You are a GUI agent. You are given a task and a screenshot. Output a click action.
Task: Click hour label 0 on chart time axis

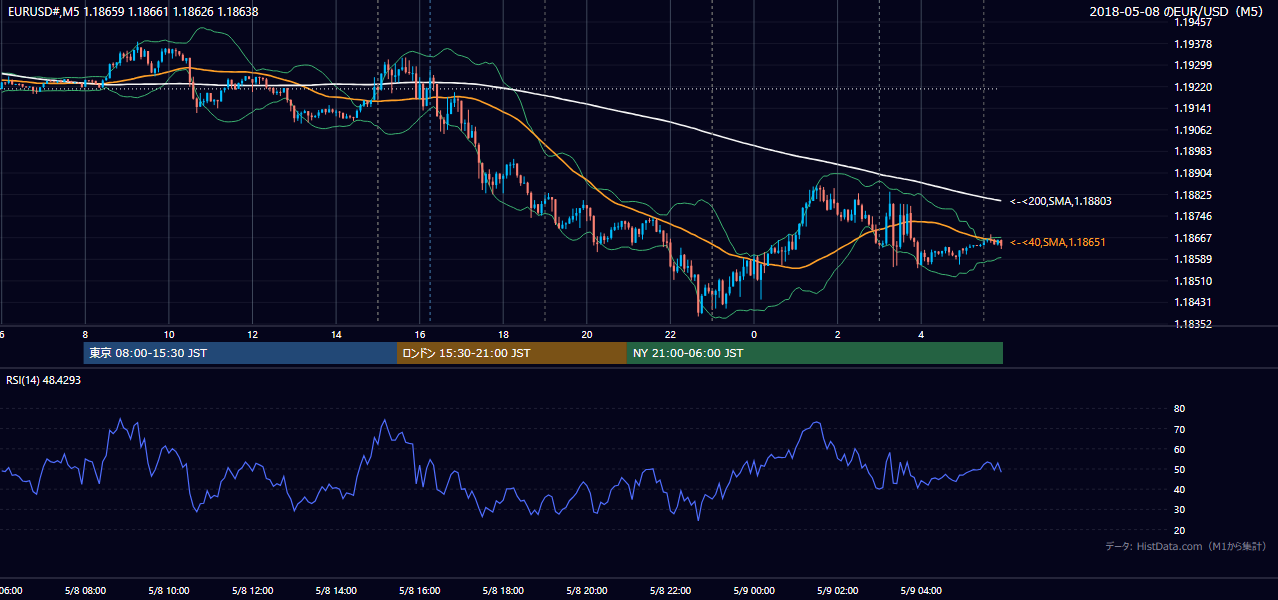(x=754, y=334)
